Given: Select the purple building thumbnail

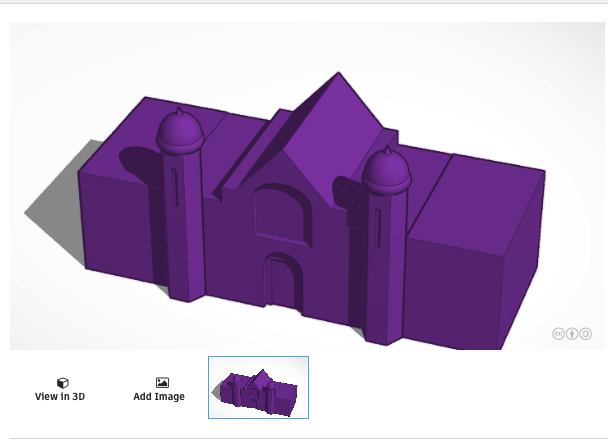Looking at the screenshot, I should [x=258, y=387].
